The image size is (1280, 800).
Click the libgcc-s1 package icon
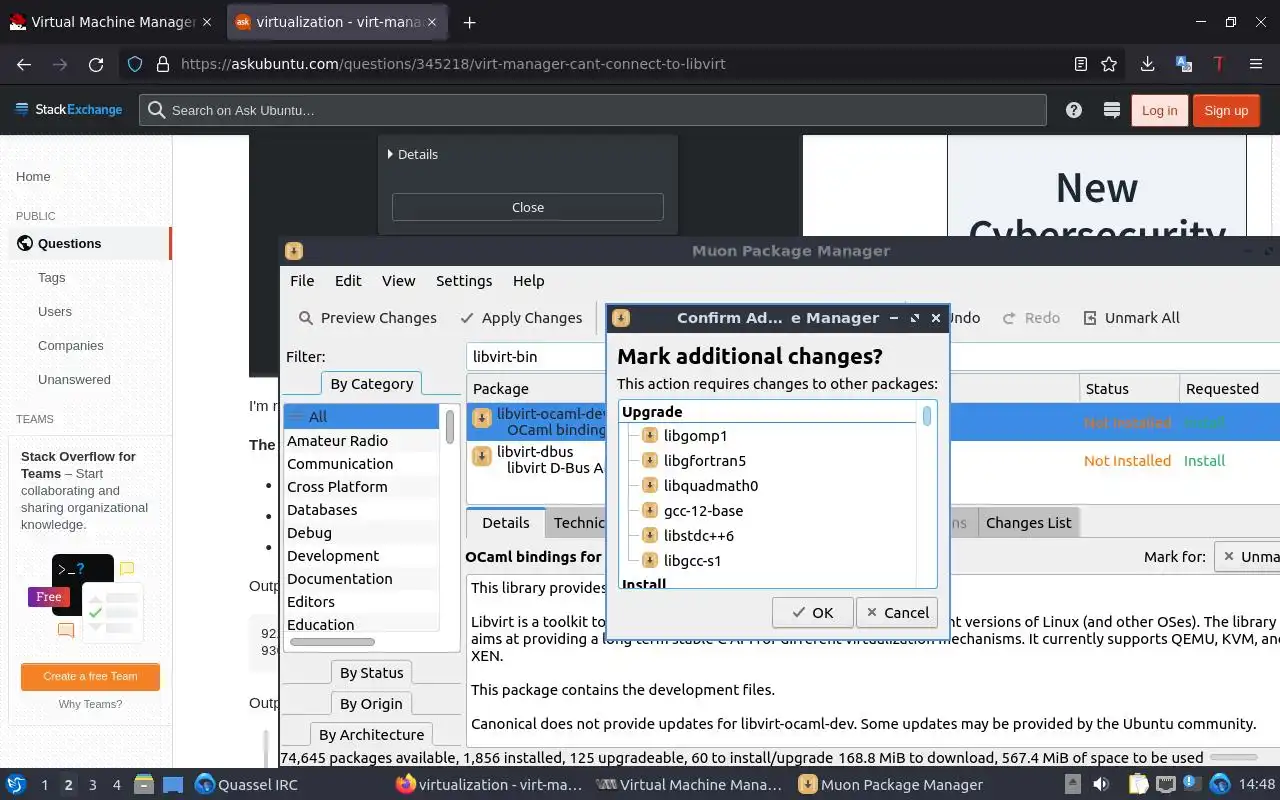click(650, 561)
